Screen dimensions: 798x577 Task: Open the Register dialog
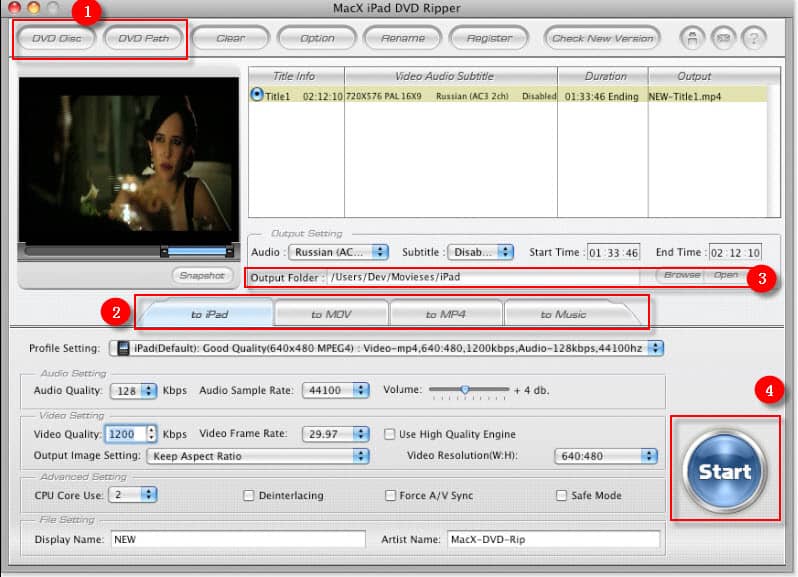(x=490, y=38)
